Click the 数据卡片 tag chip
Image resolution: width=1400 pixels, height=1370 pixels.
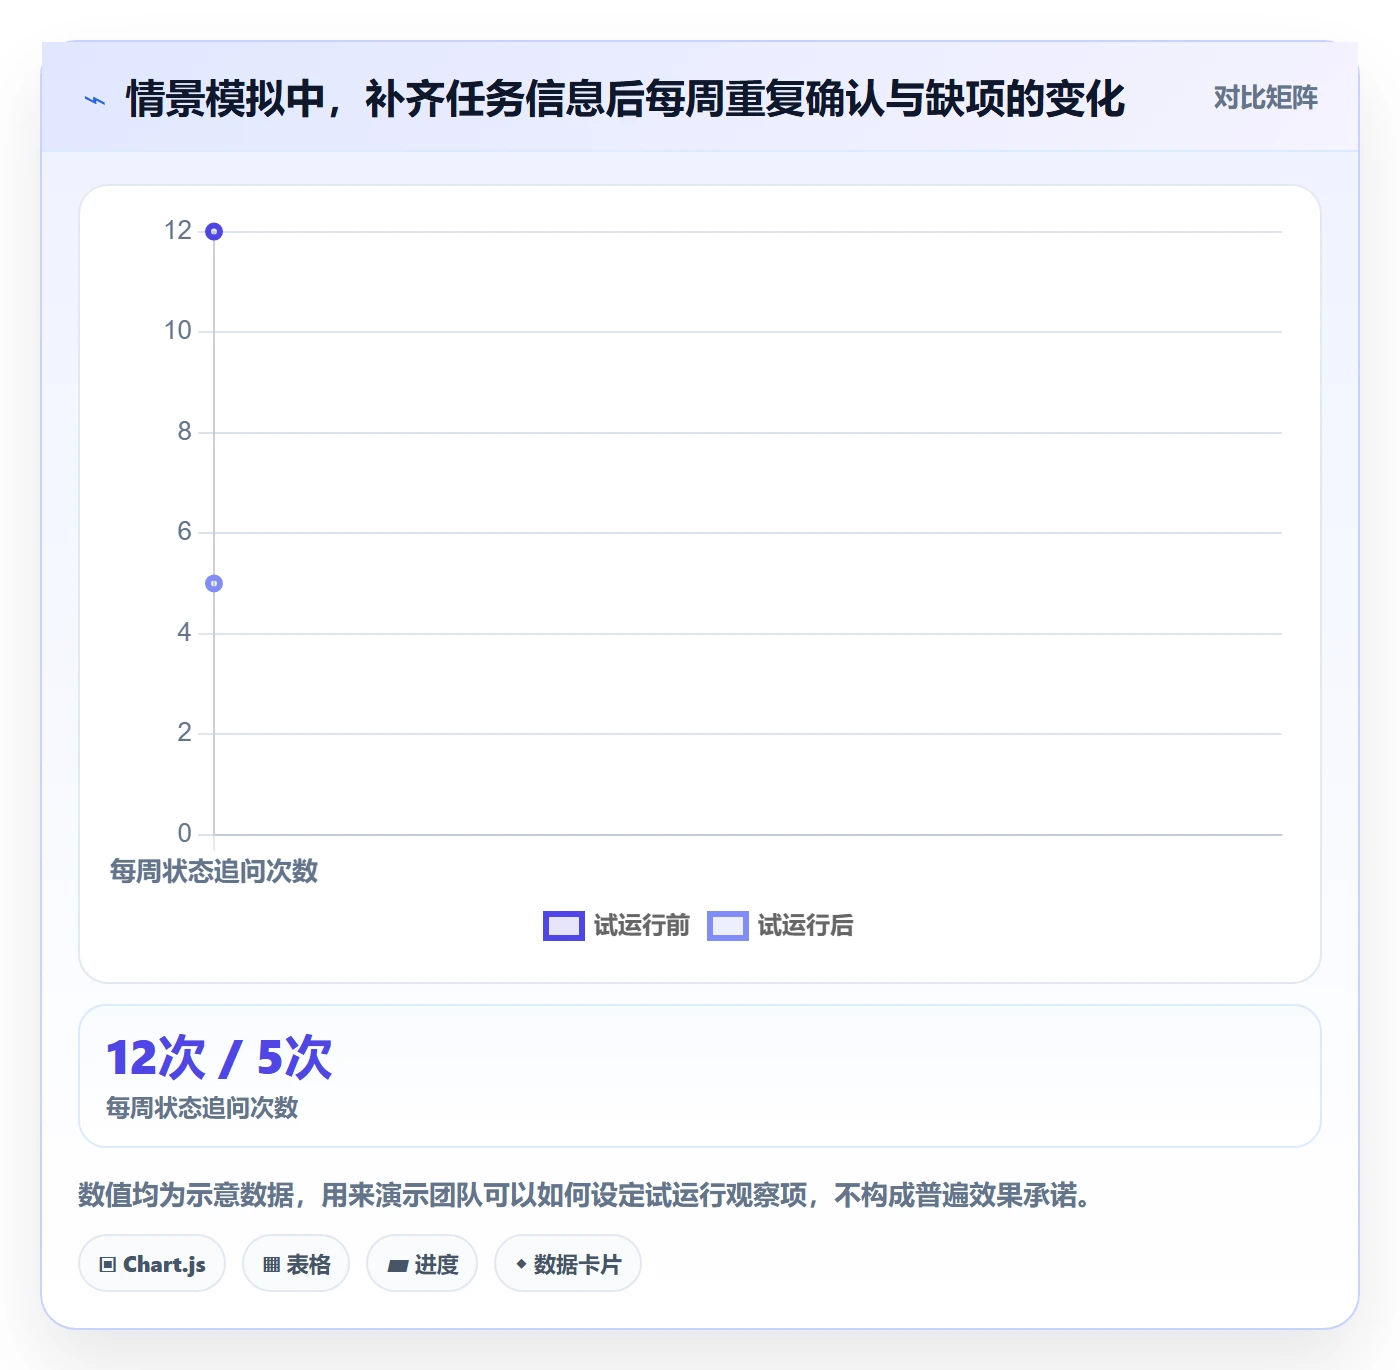[x=568, y=1264]
